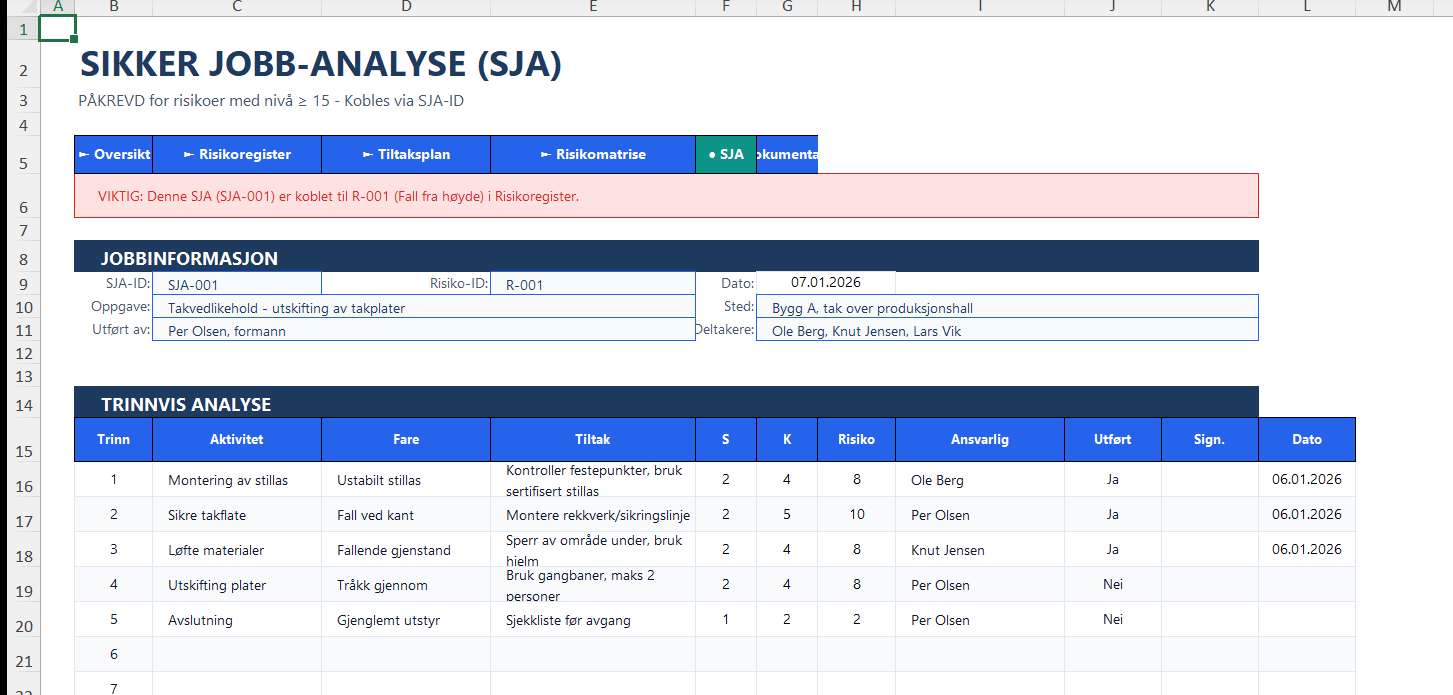Screen dimensions: 1453x695
Task: Switch to the Risikomatrise navigation button
Action: (x=593, y=155)
